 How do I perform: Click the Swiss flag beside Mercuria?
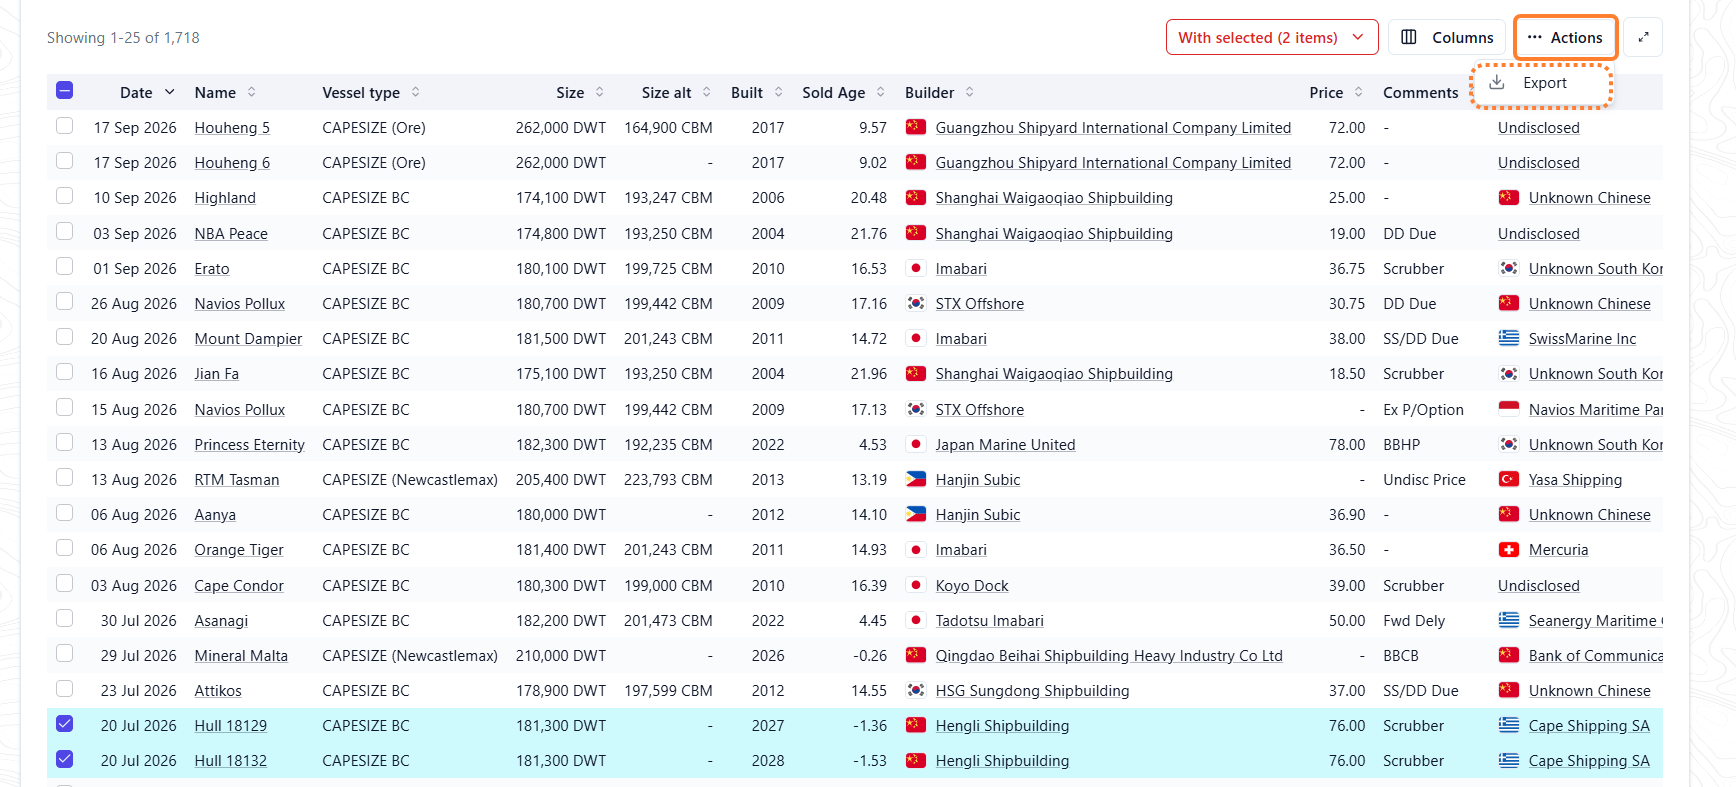coord(1509,549)
